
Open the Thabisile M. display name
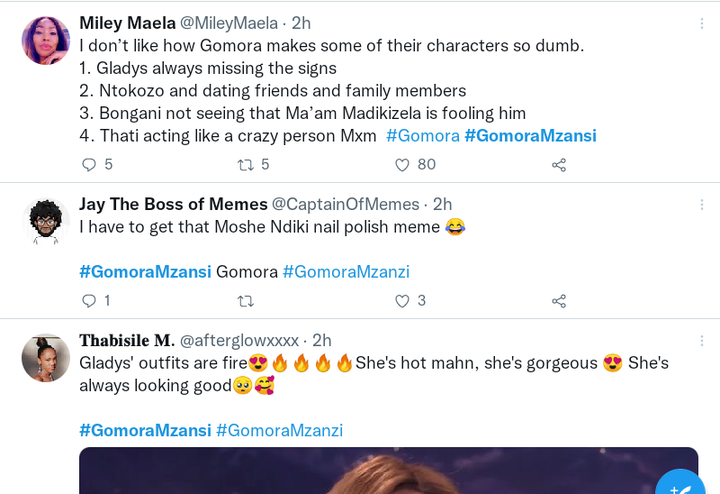pos(127,341)
